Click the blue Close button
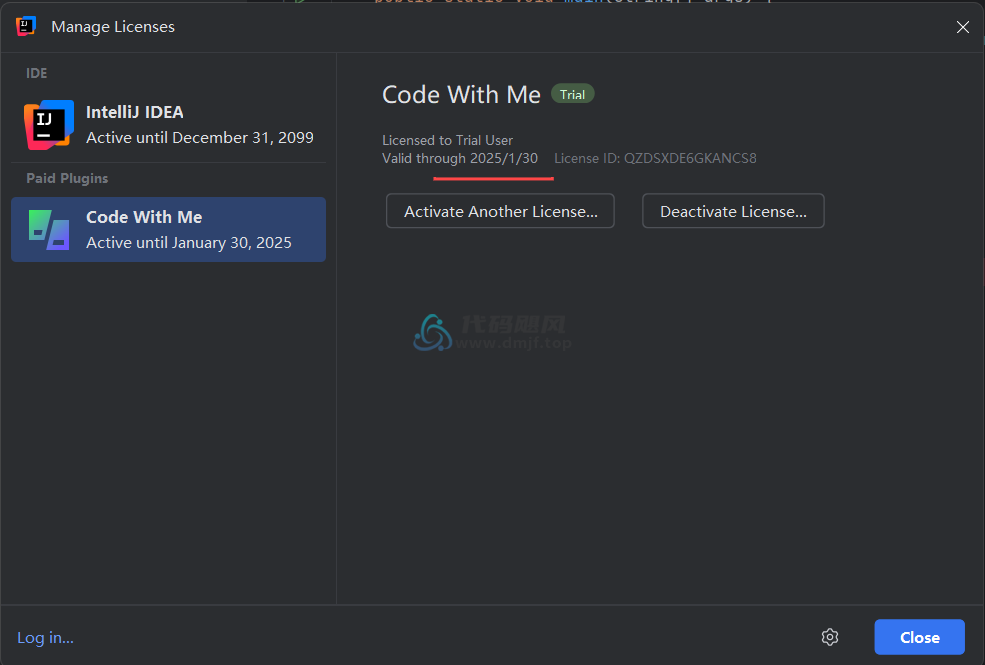985x665 pixels. (919, 637)
